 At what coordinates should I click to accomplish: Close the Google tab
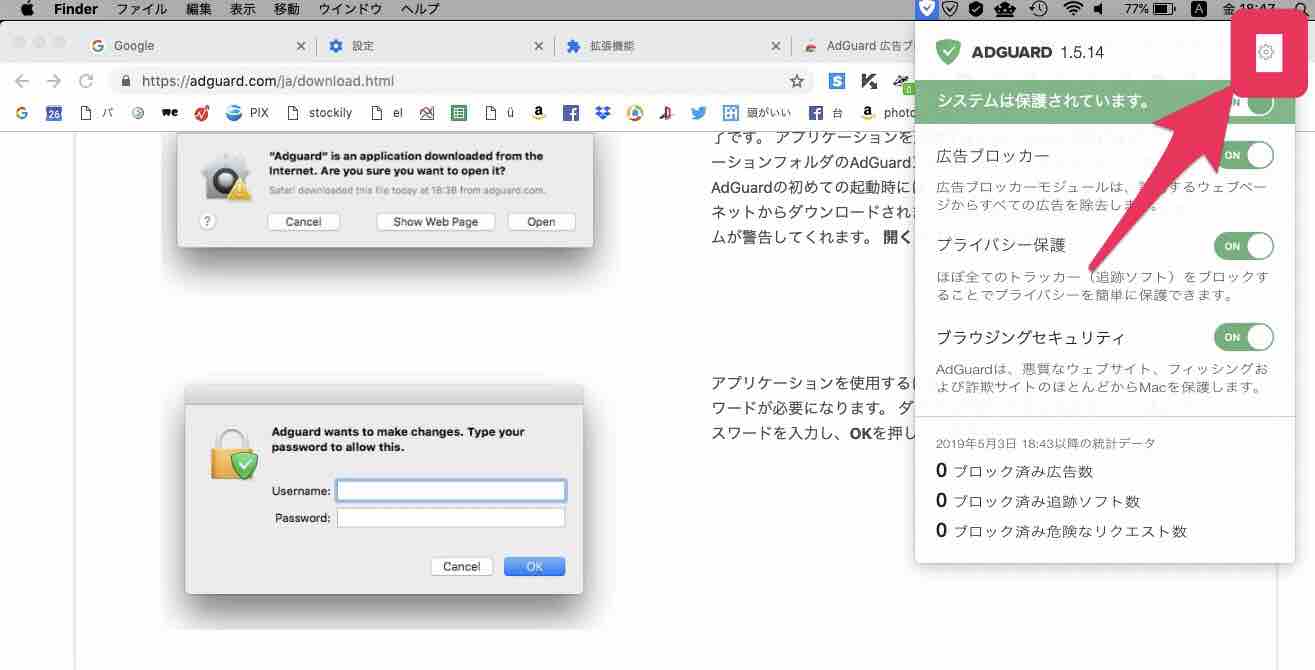[x=301, y=46]
